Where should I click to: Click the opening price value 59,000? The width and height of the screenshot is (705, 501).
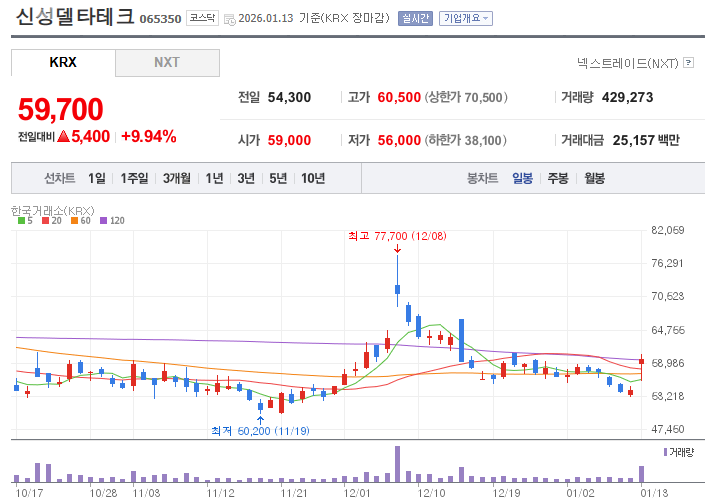(x=290, y=140)
